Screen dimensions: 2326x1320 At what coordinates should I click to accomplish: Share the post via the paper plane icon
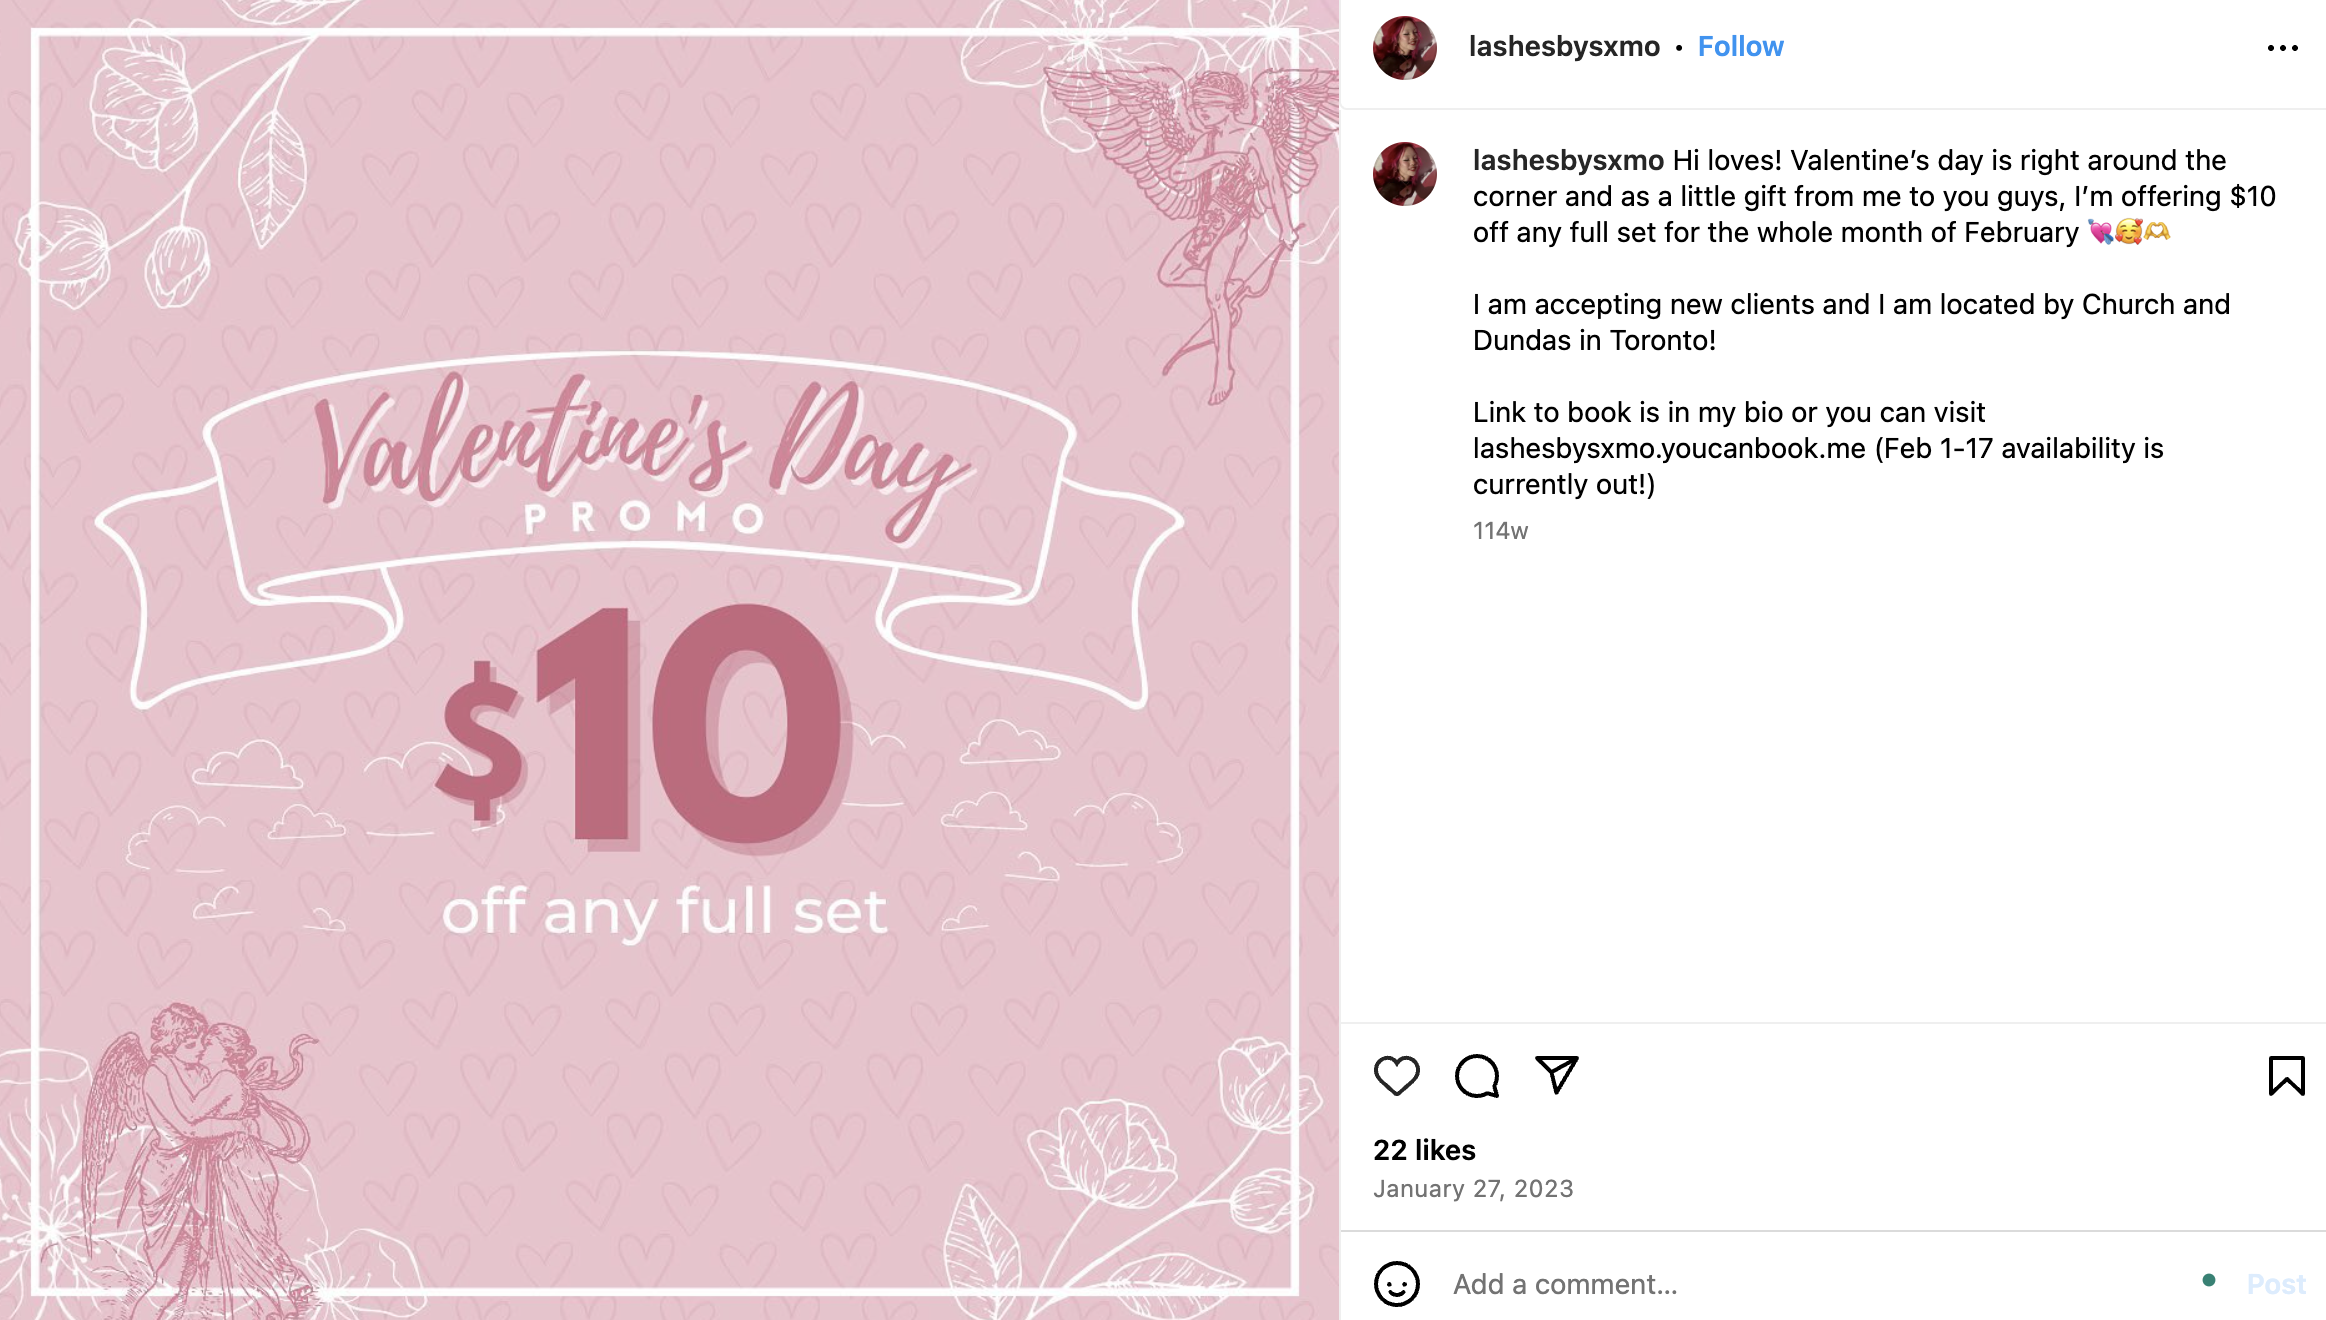point(1555,1076)
